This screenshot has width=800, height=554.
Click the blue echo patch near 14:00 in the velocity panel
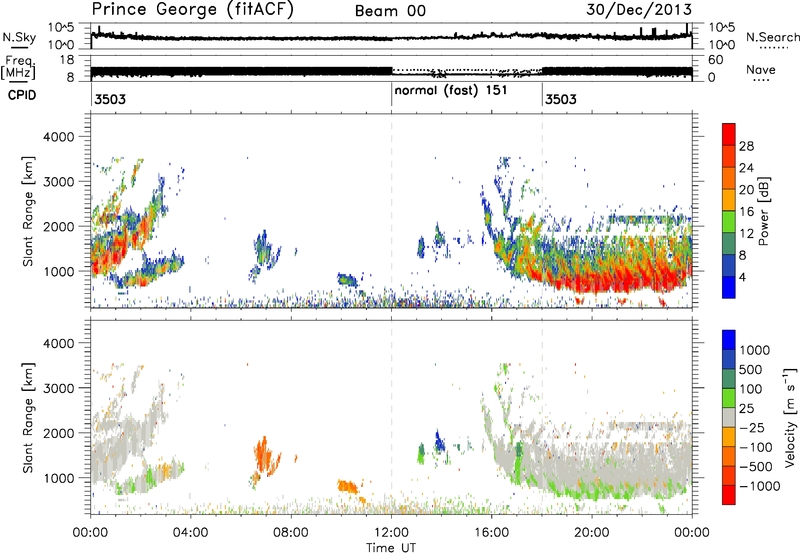(x=439, y=441)
